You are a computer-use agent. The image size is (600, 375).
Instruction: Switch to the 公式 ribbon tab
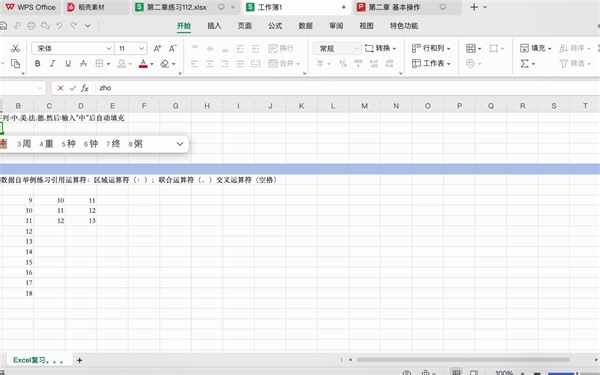click(275, 26)
